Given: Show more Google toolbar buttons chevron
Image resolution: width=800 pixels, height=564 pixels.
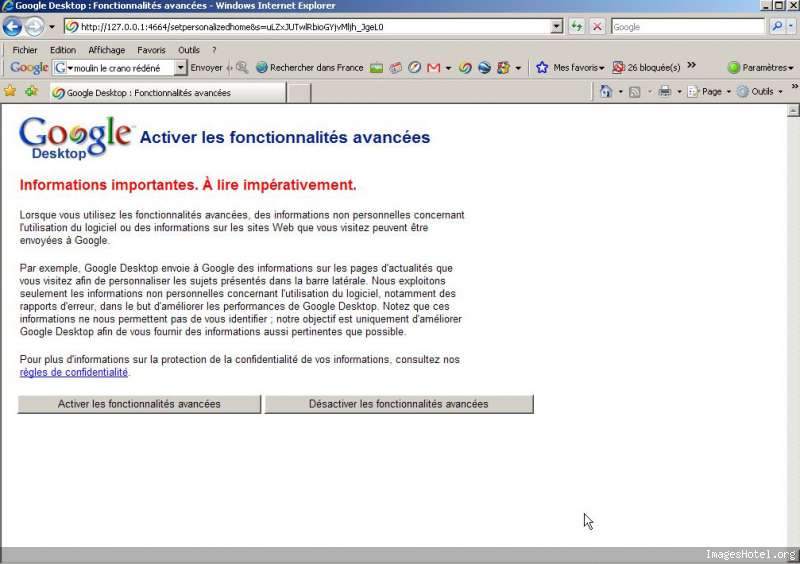Looking at the screenshot, I should pyautogui.click(x=691, y=65).
